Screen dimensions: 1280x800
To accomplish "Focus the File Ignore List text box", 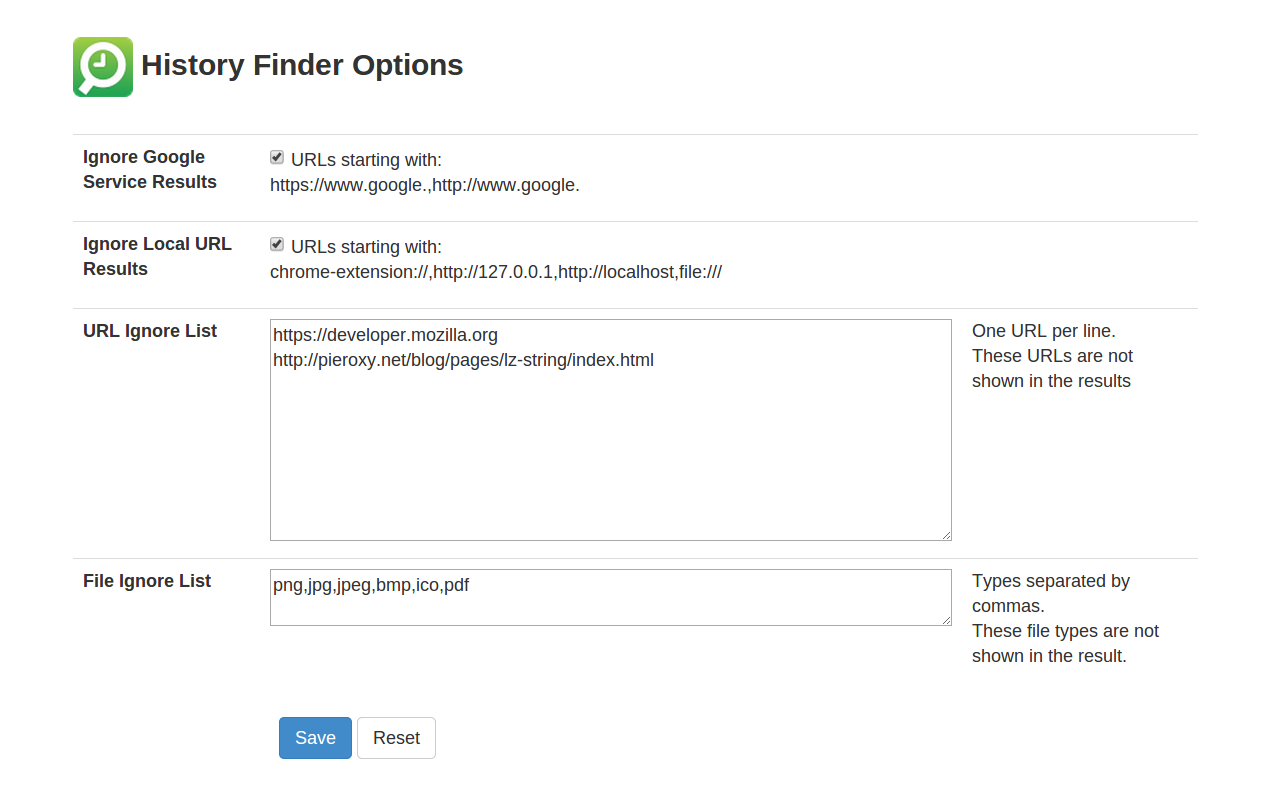I will point(610,597).
